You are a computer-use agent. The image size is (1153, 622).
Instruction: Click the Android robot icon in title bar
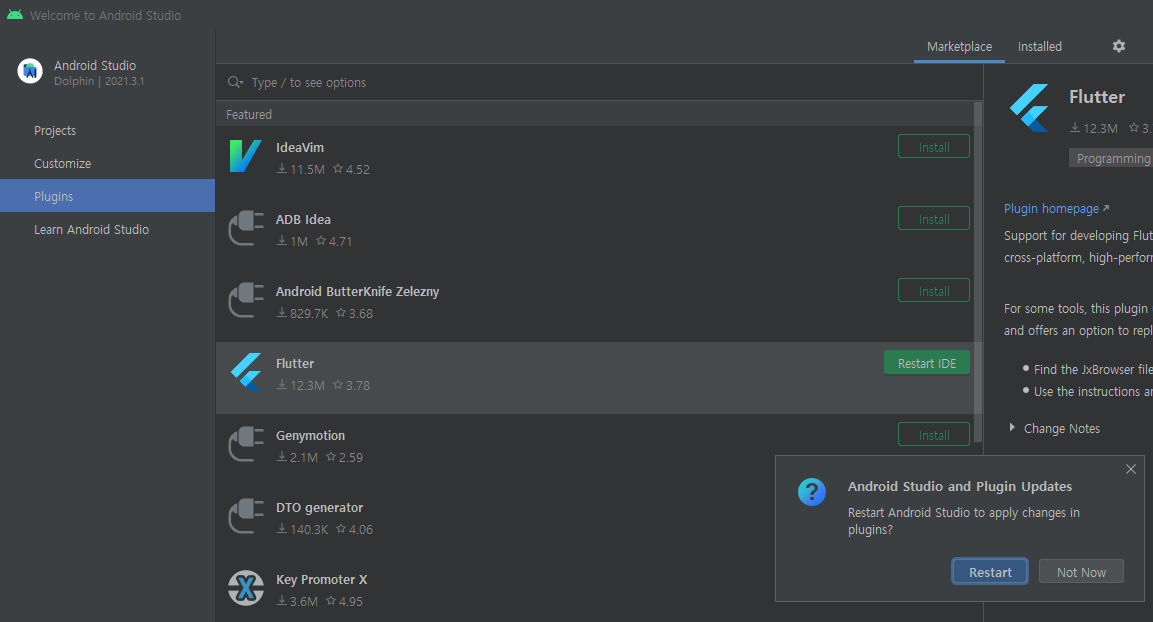15,15
